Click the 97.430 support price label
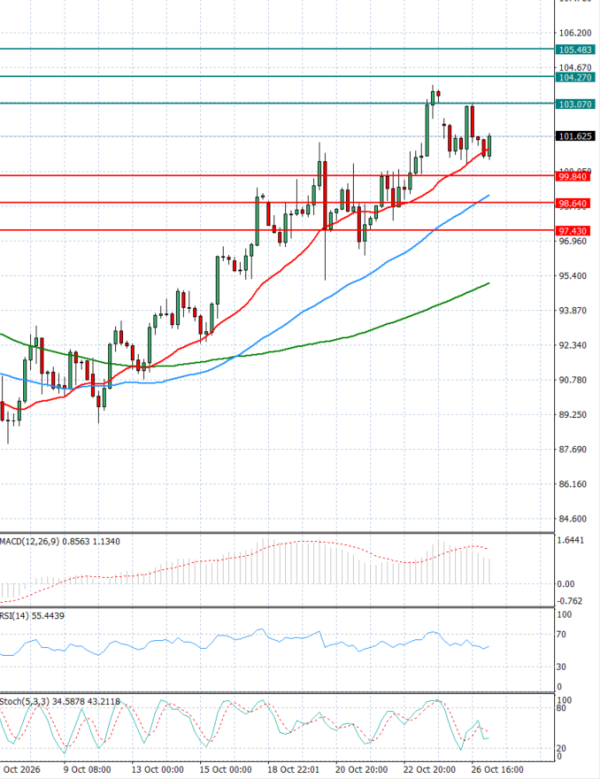 click(573, 231)
